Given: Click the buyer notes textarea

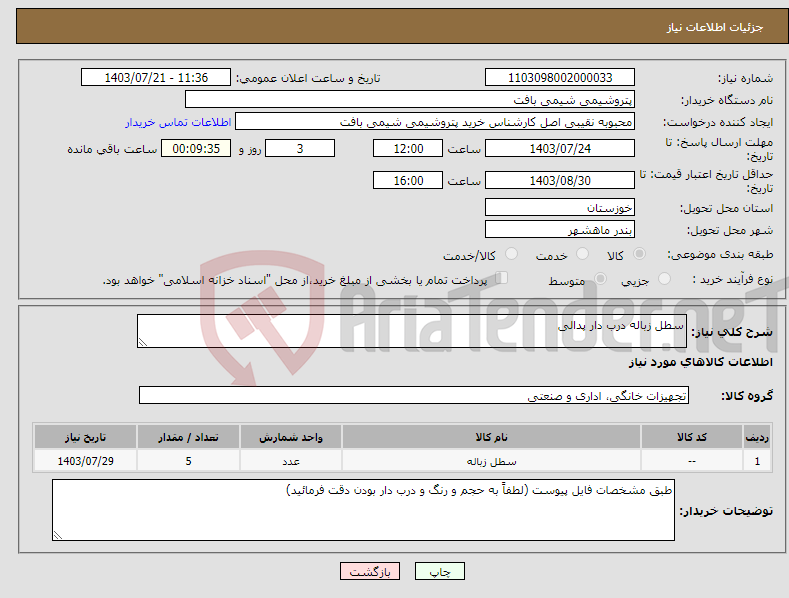Looking at the screenshot, I should [x=363, y=510].
